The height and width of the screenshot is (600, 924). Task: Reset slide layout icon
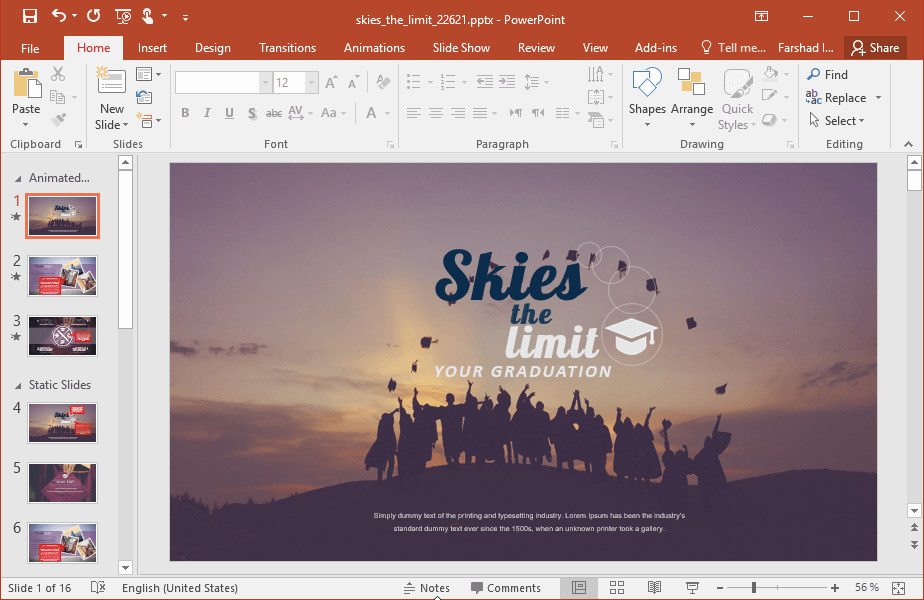144,97
